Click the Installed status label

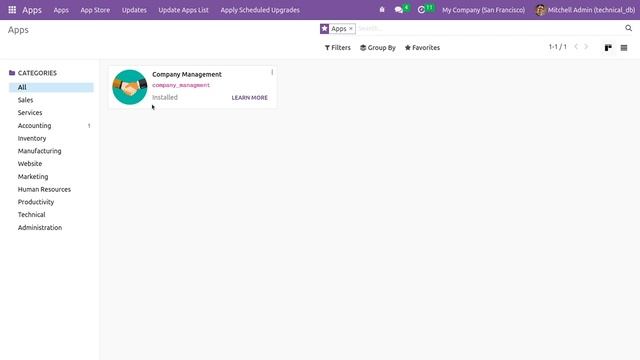point(165,98)
